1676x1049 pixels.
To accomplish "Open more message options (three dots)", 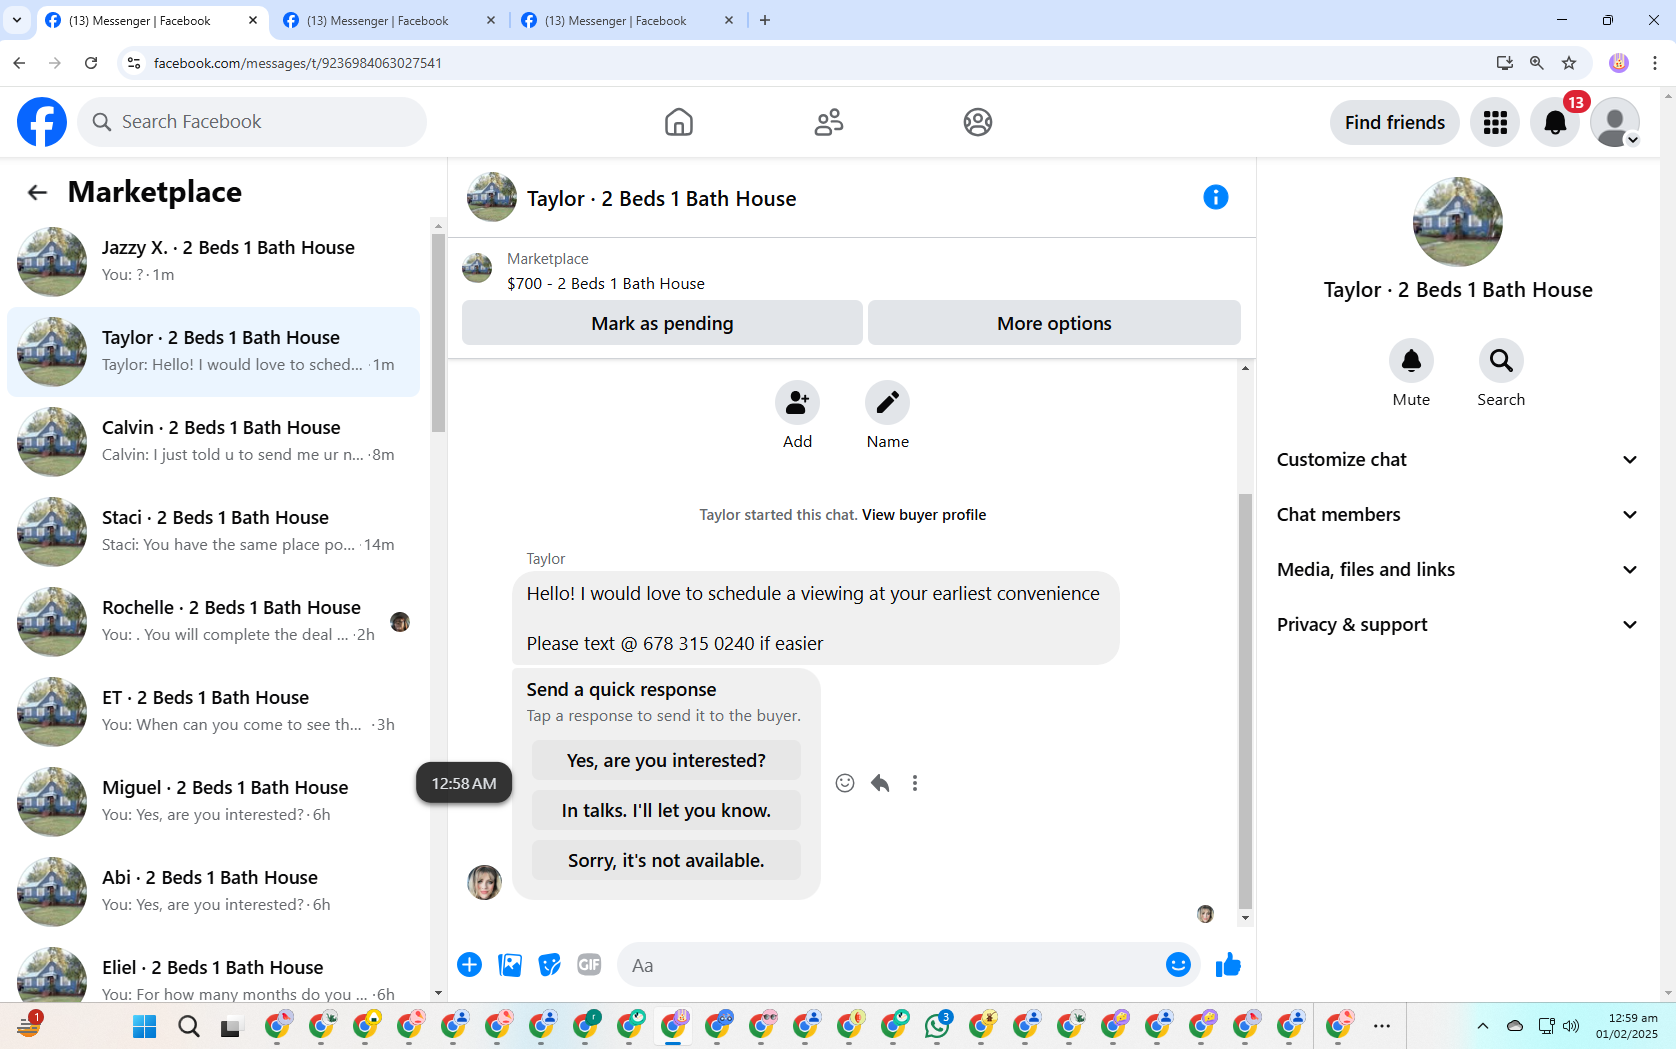I will pyautogui.click(x=915, y=783).
